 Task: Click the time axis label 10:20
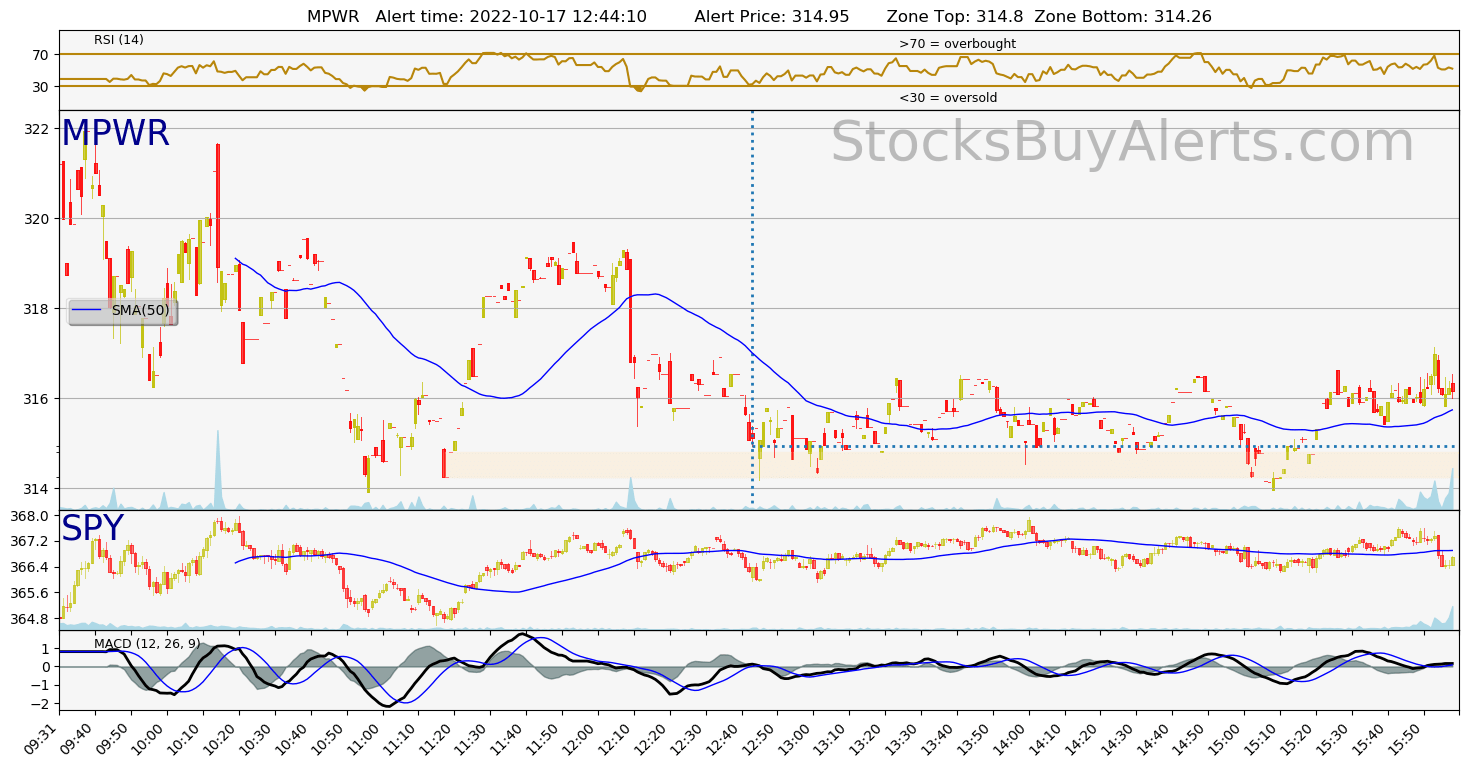(x=219, y=740)
